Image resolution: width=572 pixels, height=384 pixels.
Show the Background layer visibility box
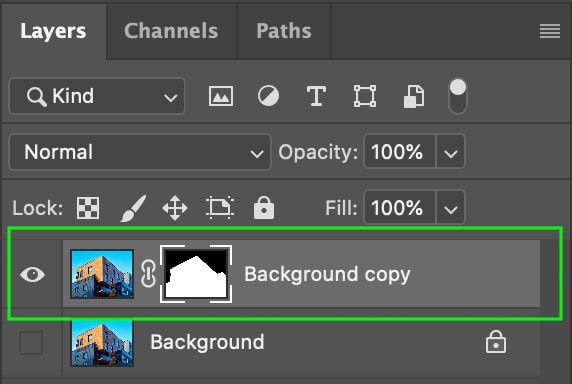[31, 342]
